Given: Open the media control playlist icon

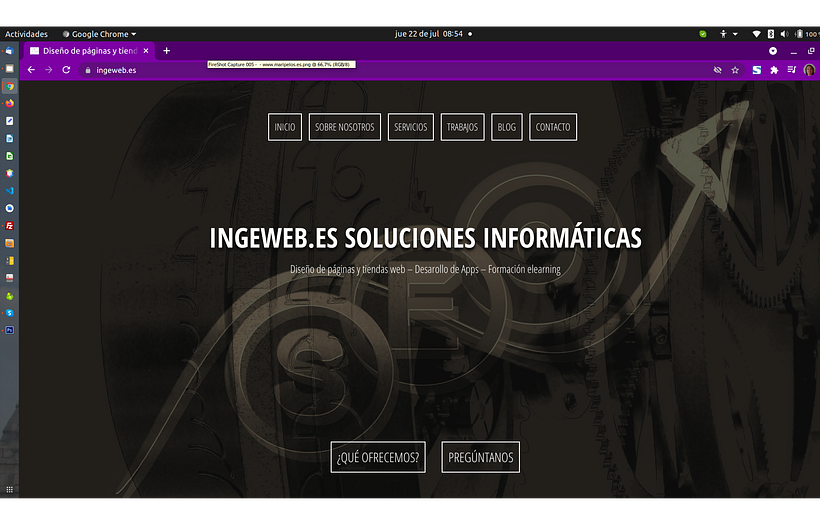Looking at the screenshot, I should (x=792, y=70).
